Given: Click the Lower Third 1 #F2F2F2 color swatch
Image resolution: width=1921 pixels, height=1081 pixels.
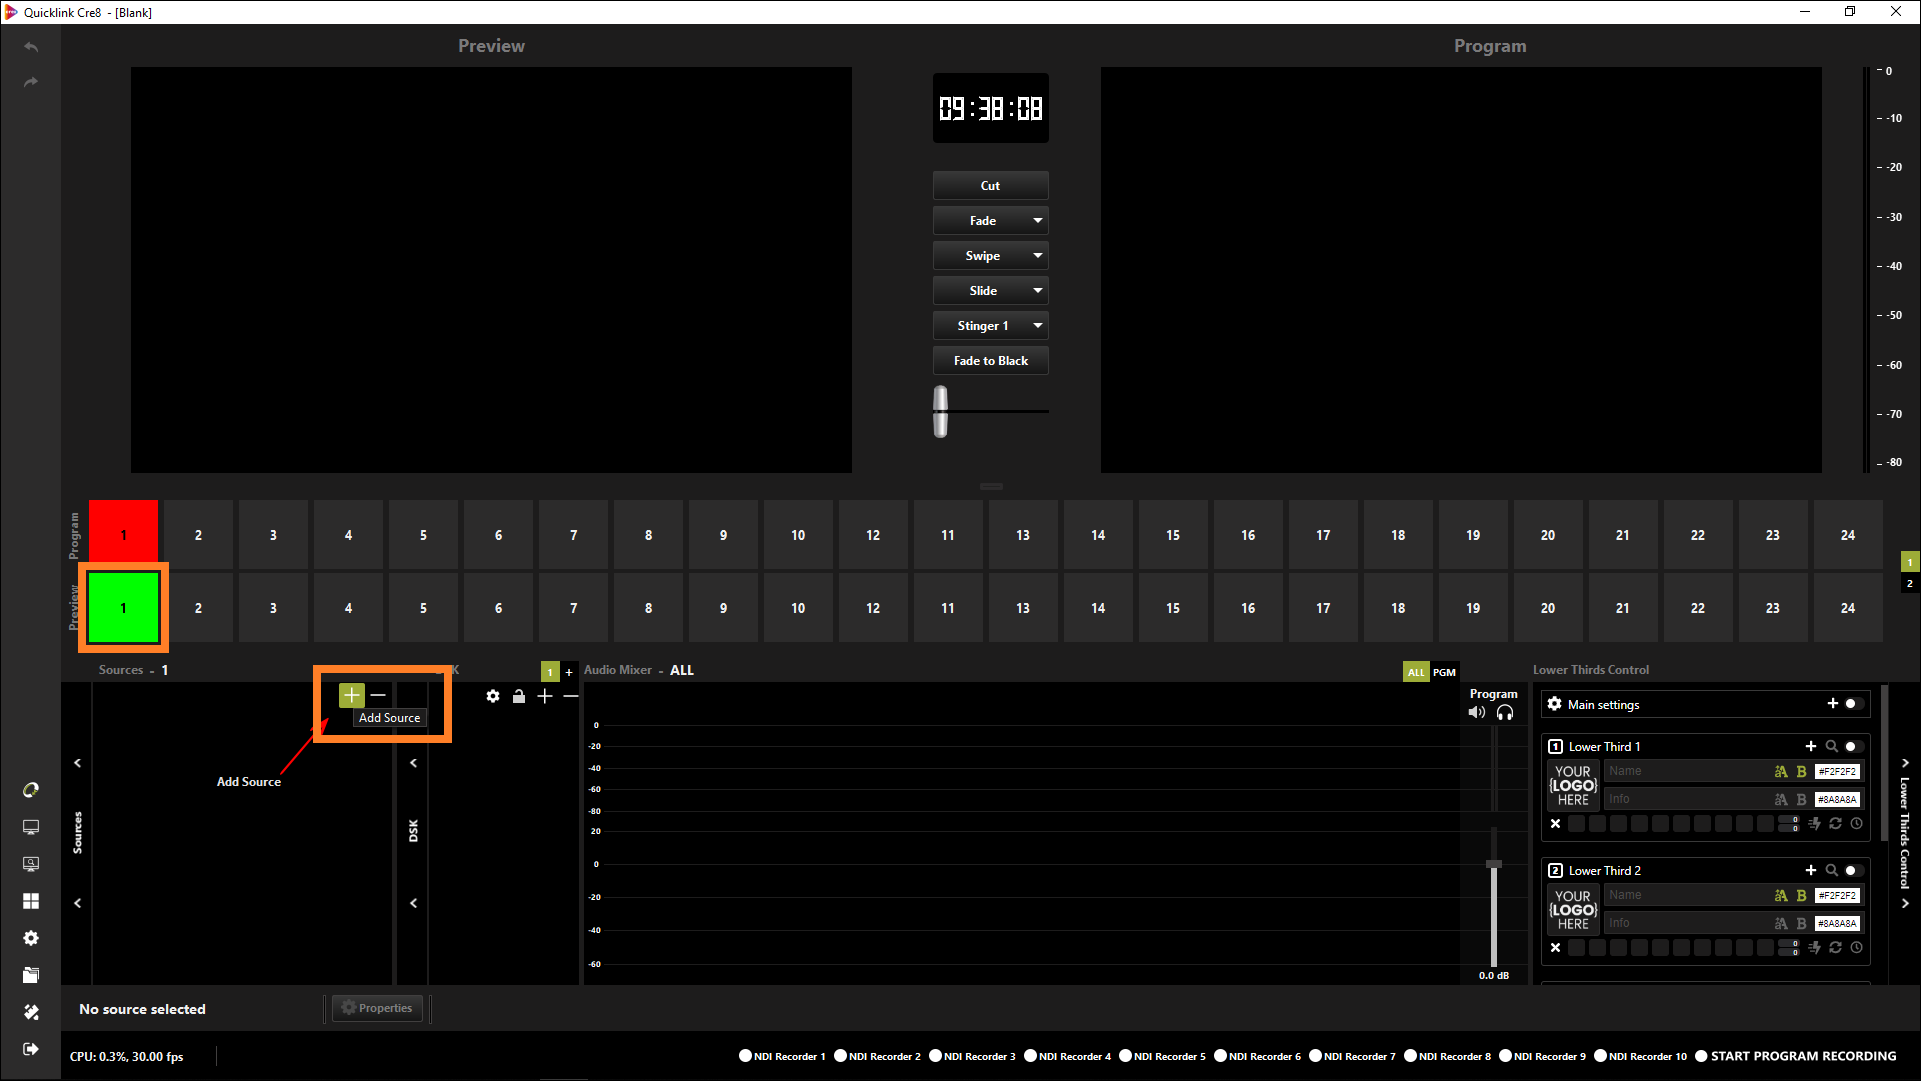Looking at the screenshot, I should click(x=1837, y=772).
